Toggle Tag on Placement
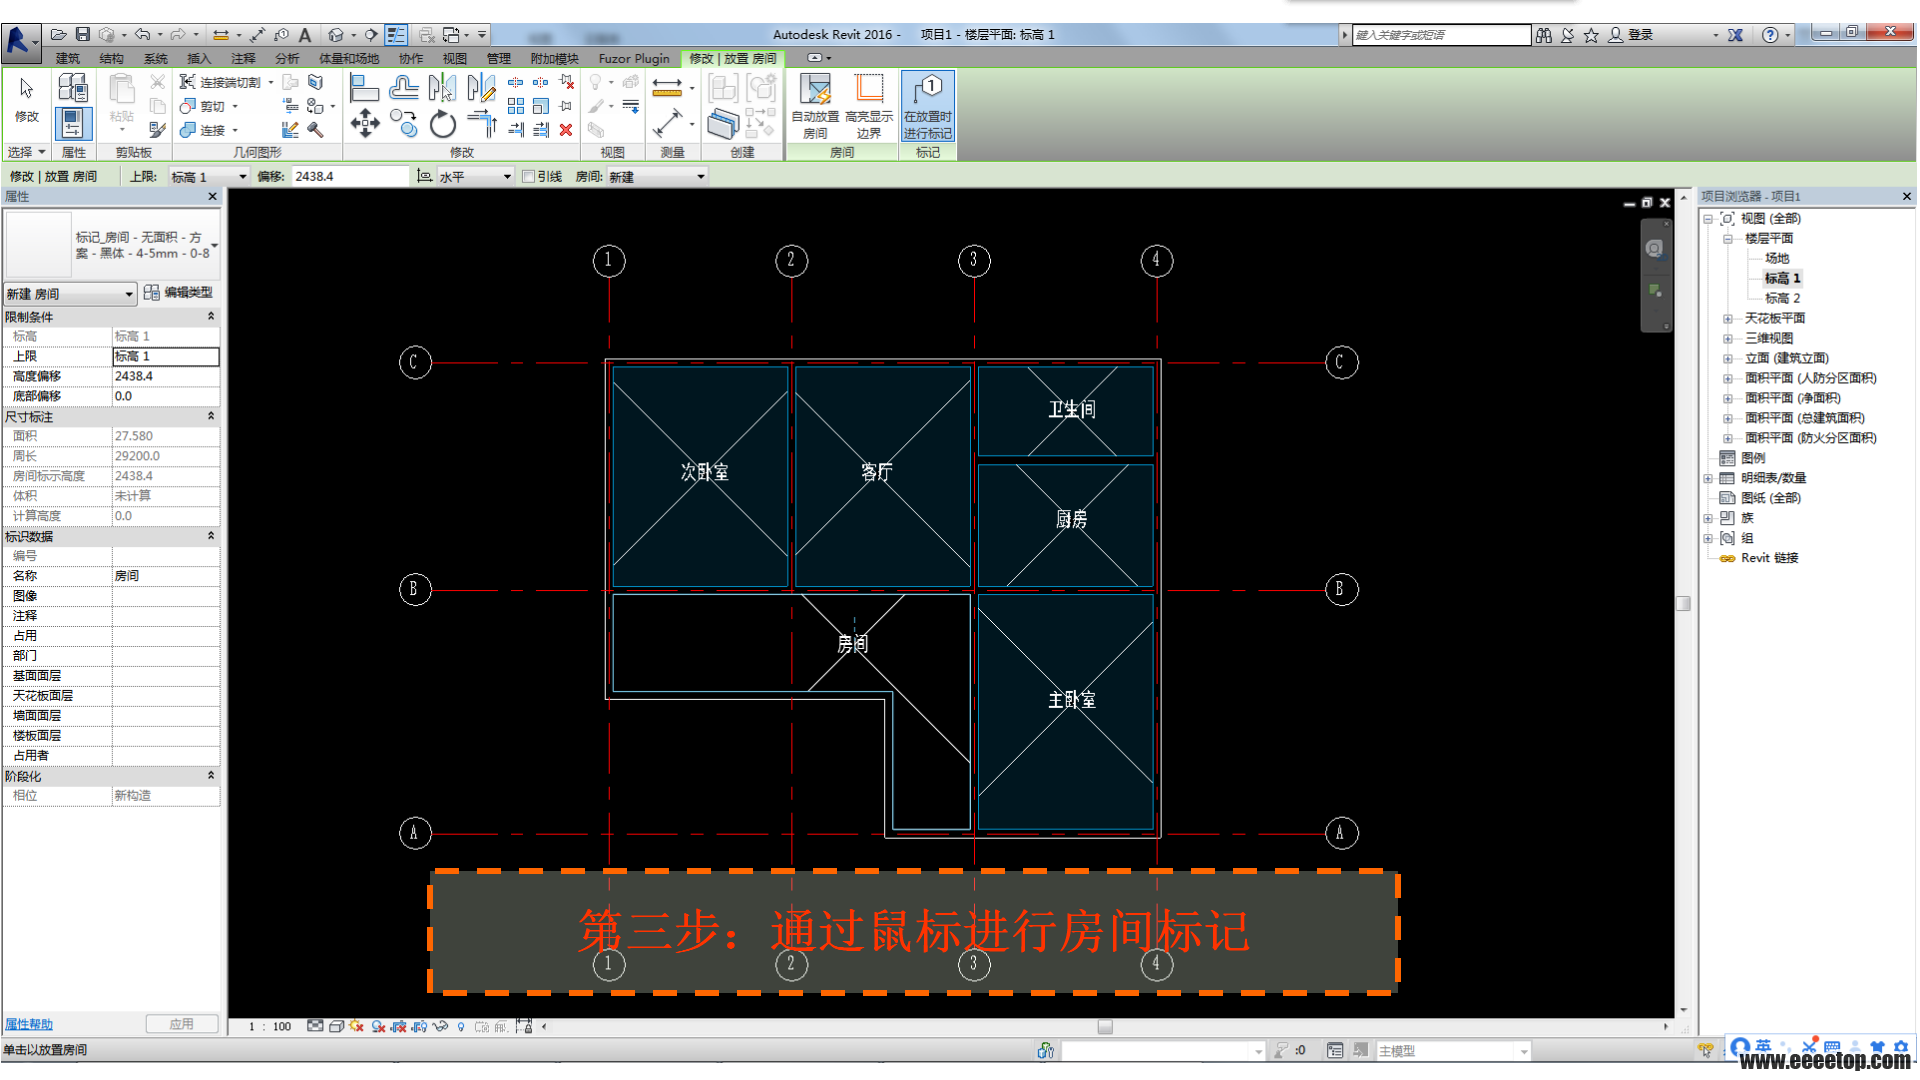Image resolution: width=1920 pixels, height=1080 pixels. (x=927, y=106)
